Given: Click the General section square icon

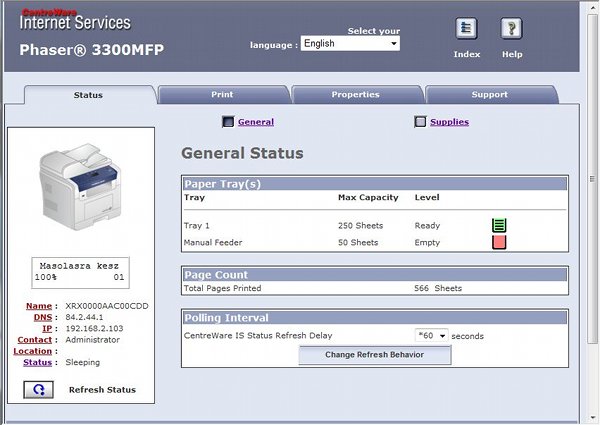Looking at the screenshot, I should (228, 122).
